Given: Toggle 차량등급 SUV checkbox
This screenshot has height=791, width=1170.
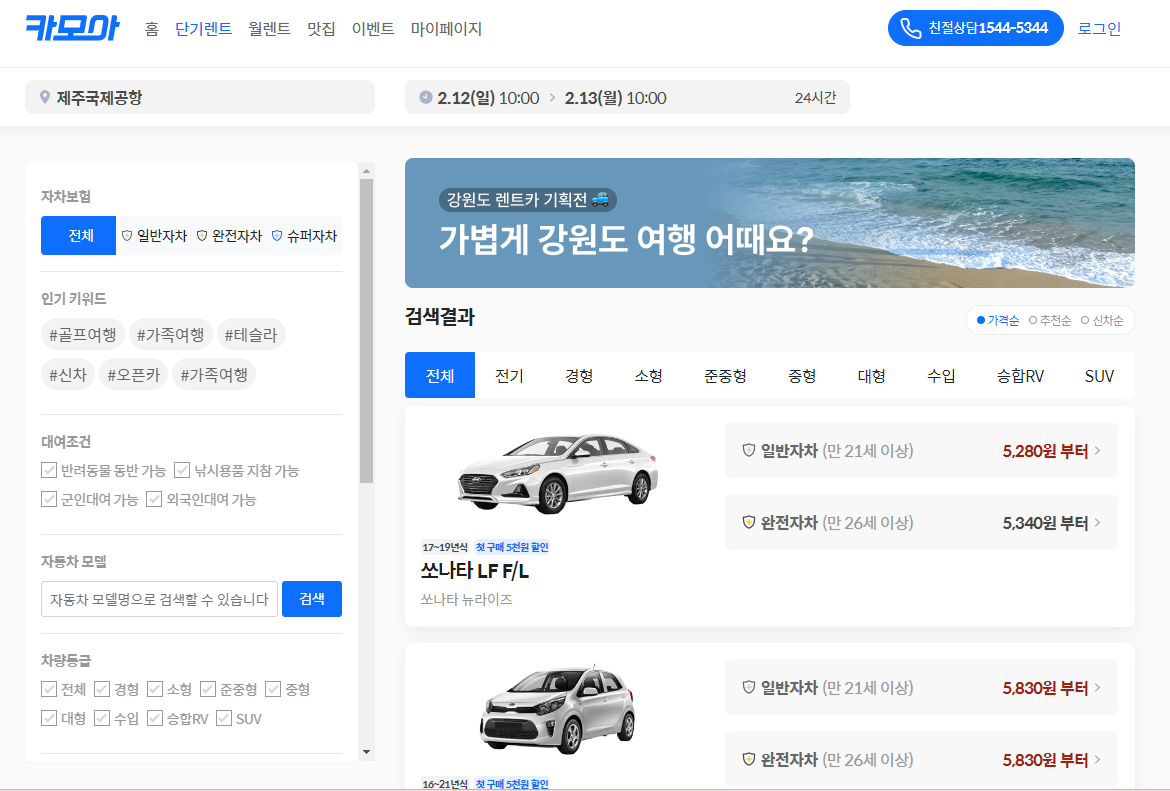Looking at the screenshot, I should click(x=224, y=718).
